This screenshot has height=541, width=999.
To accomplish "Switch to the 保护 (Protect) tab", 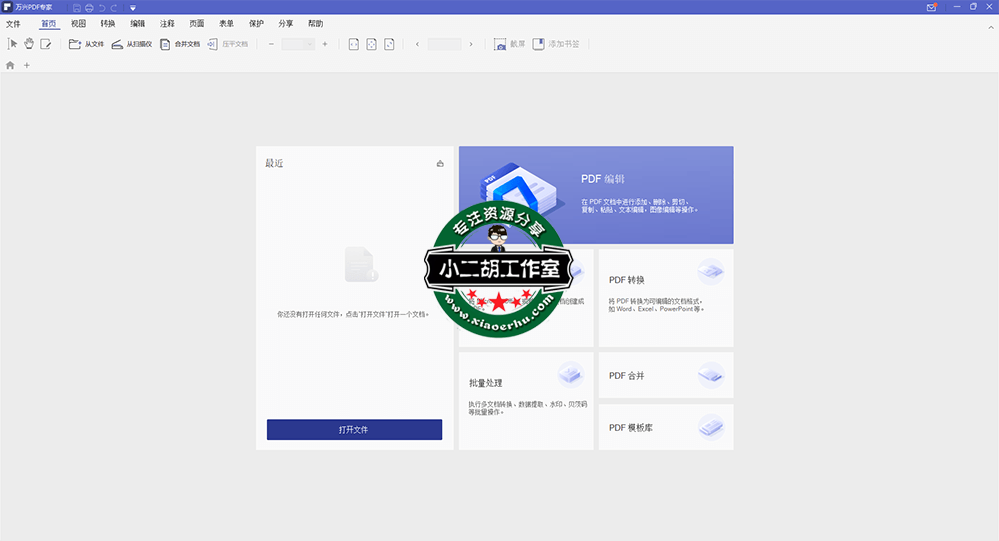I will 256,23.
